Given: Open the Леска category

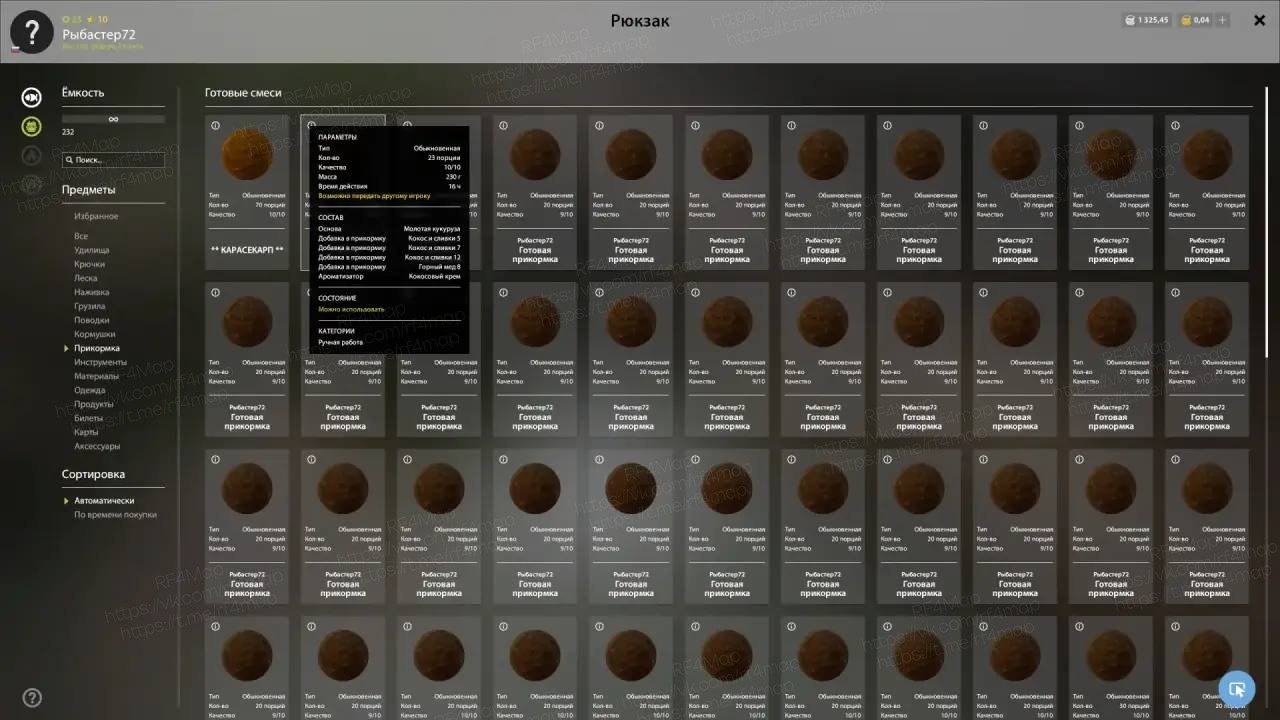Looking at the screenshot, I should pos(86,279).
